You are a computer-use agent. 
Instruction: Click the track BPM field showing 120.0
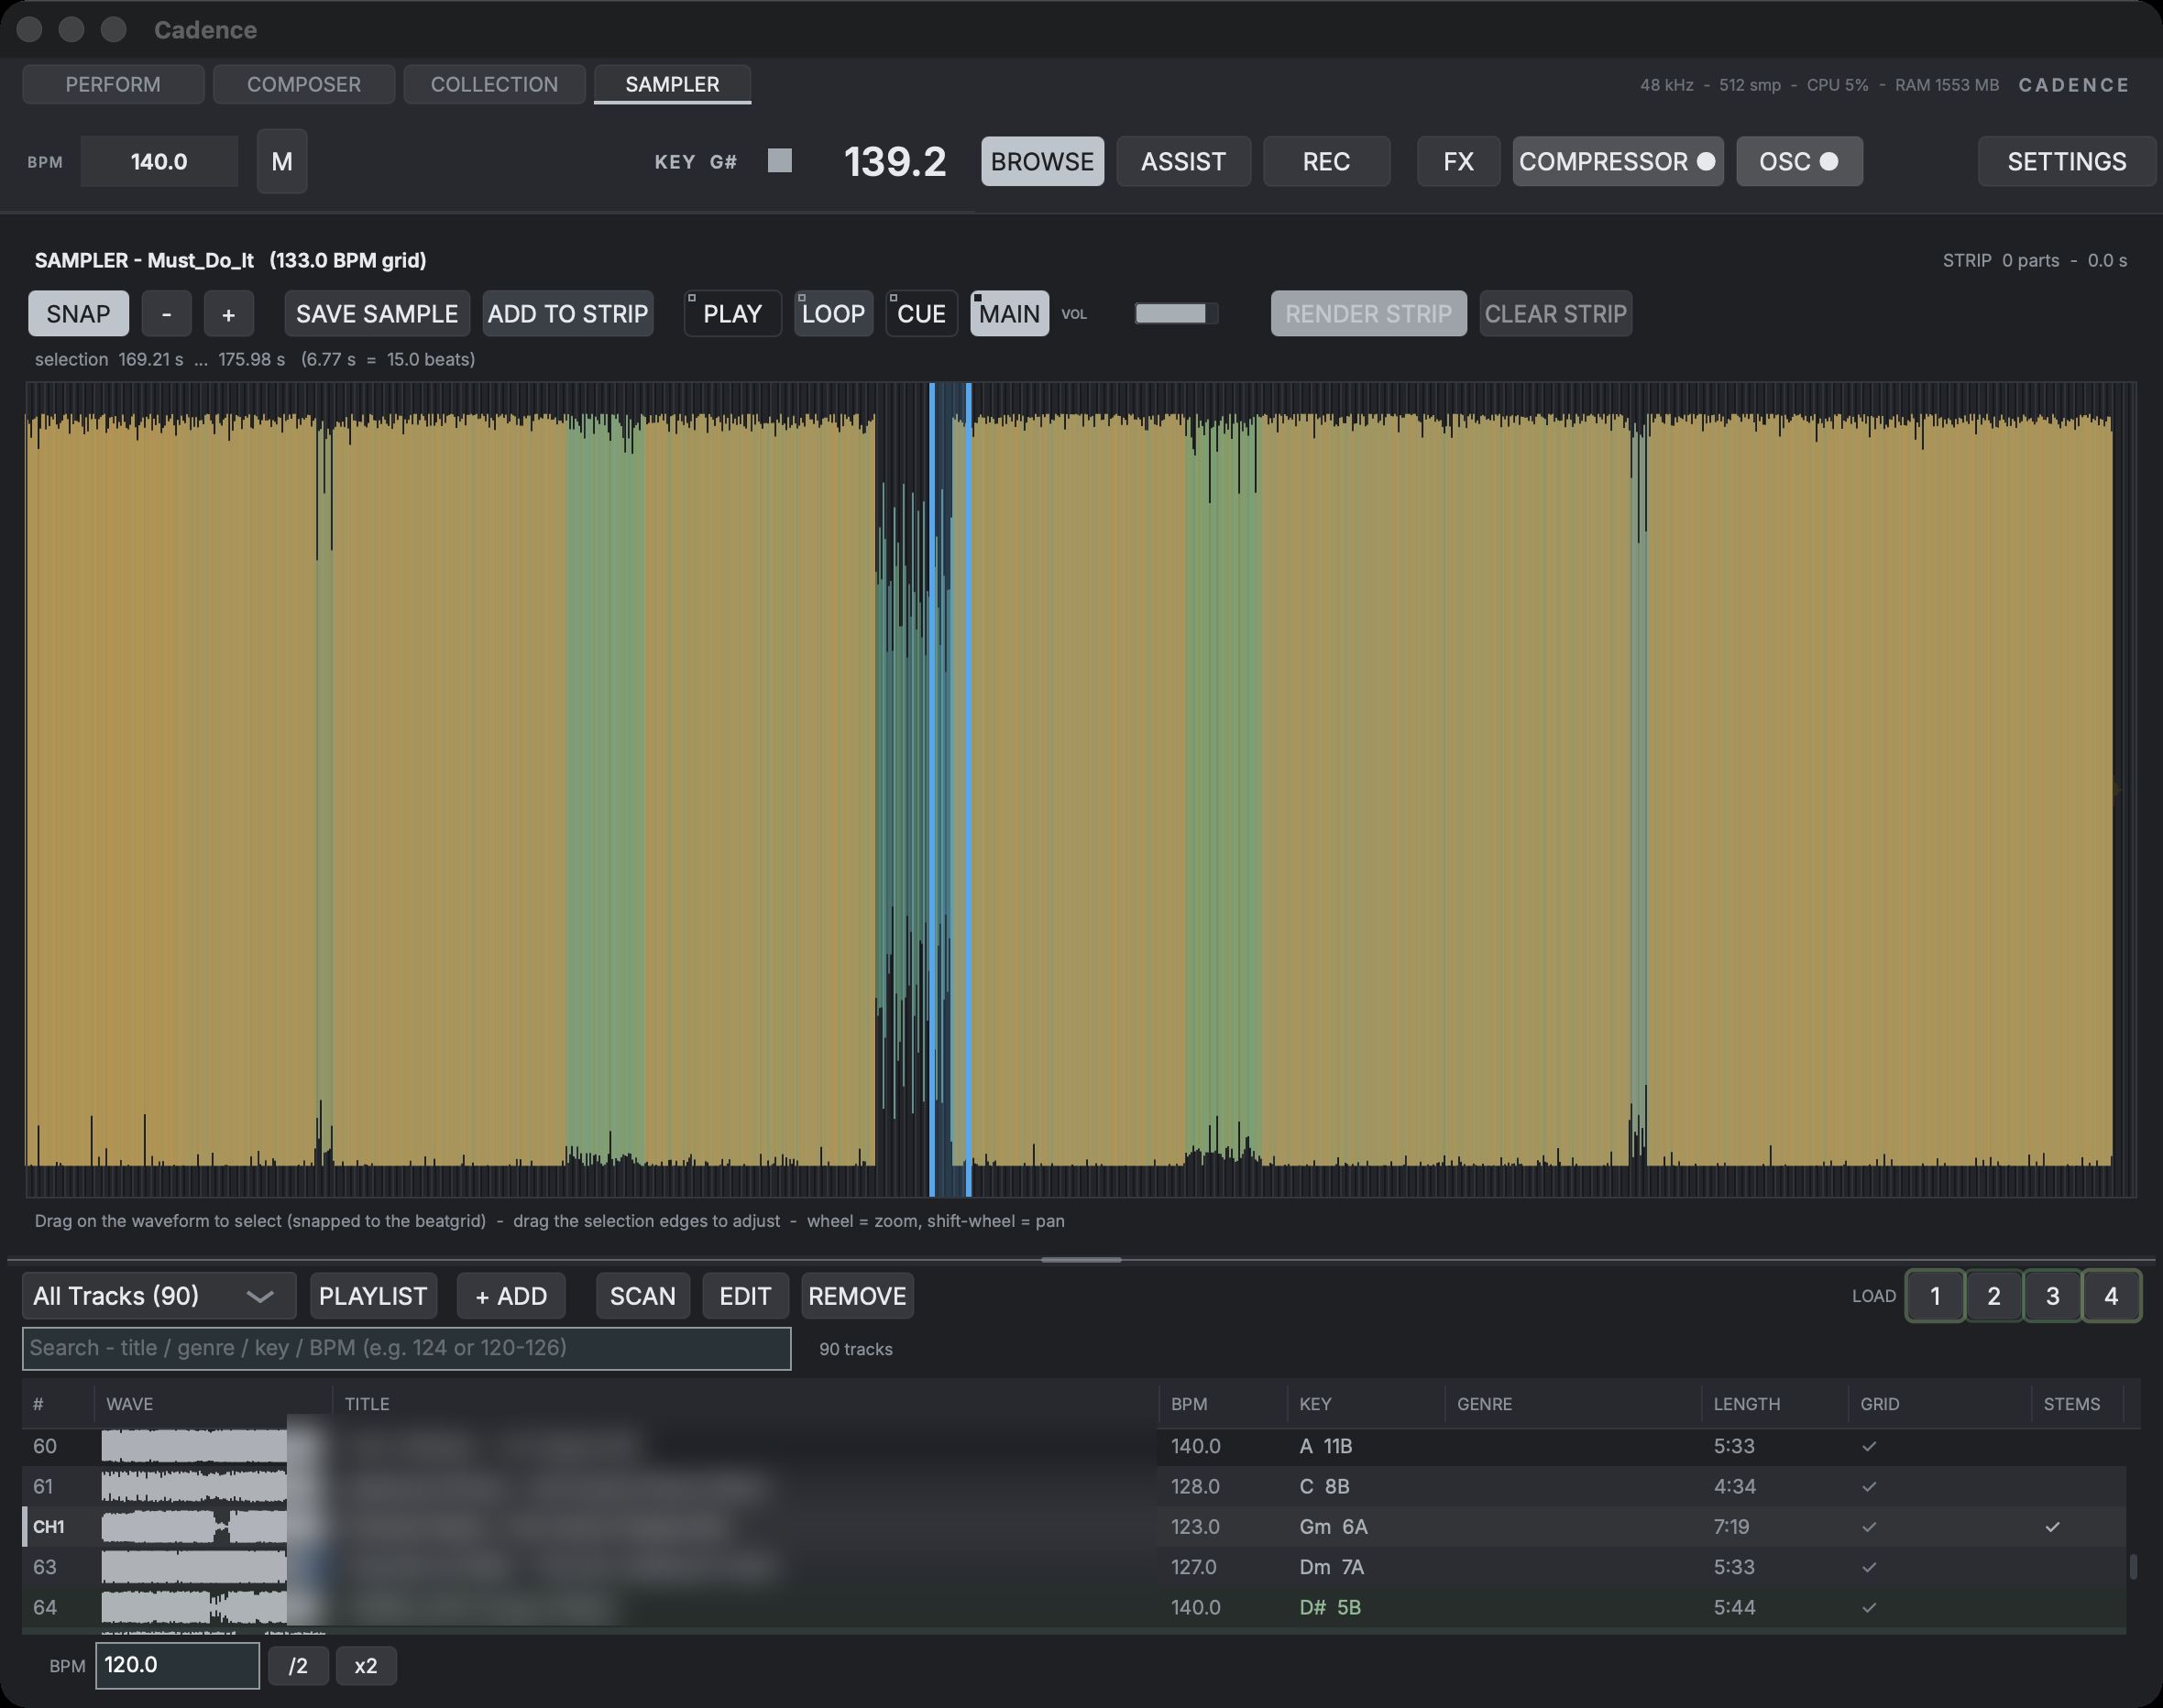(x=177, y=1665)
